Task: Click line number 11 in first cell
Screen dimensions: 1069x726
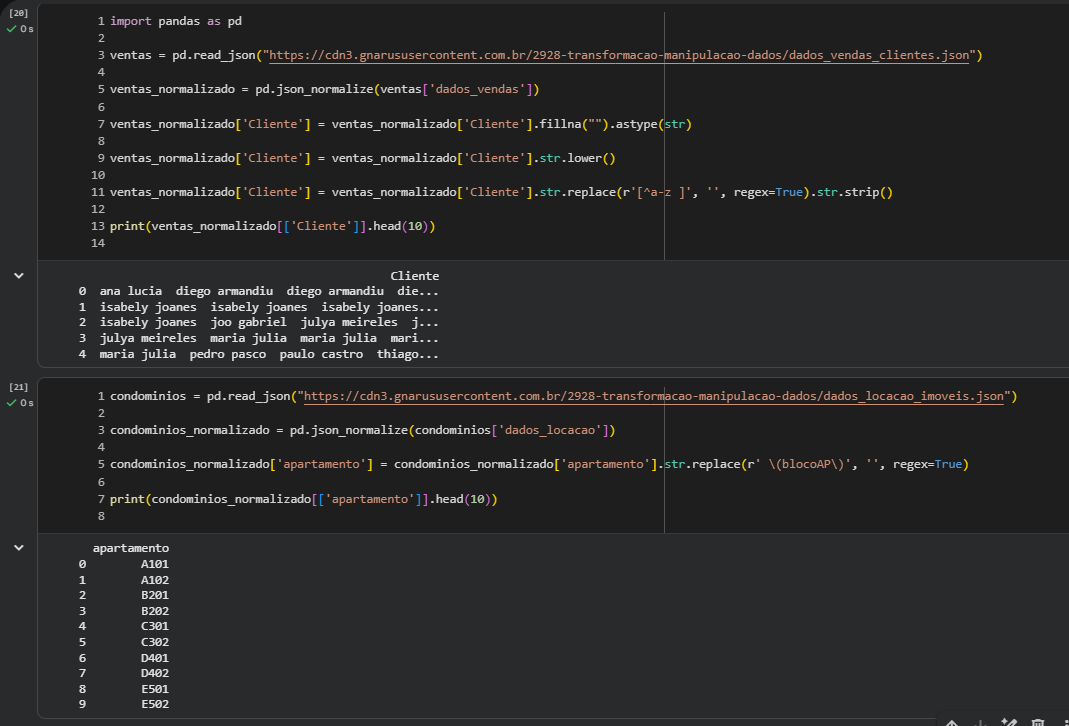Action: click(x=97, y=192)
